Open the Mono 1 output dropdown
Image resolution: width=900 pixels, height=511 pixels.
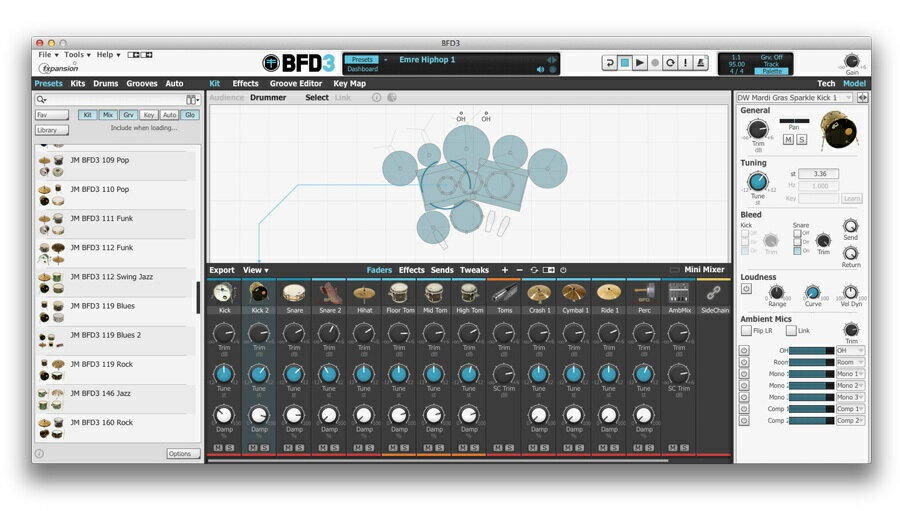click(849, 374)
